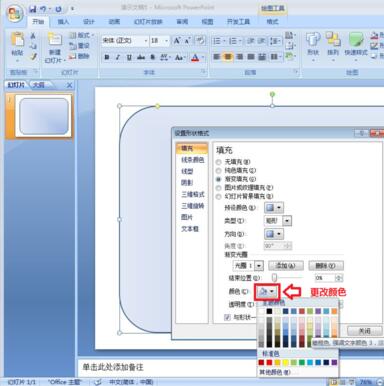Switch to the 视图 (View) ribbon tab
The height and width of the screenshot is (386, 384).
tap(207, 22)
